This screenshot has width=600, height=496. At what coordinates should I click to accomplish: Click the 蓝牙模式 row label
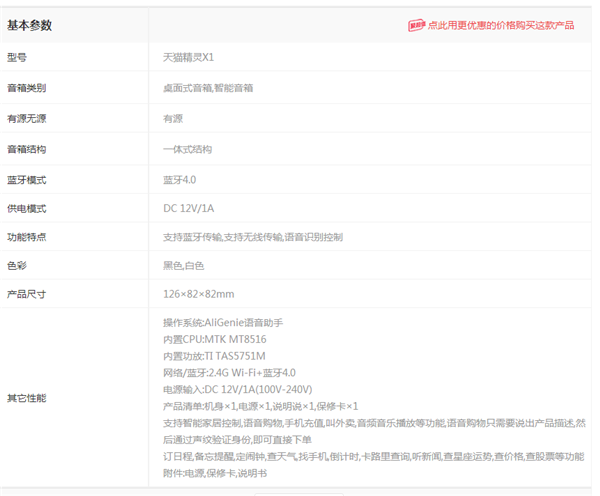click(x=26, y=180)
